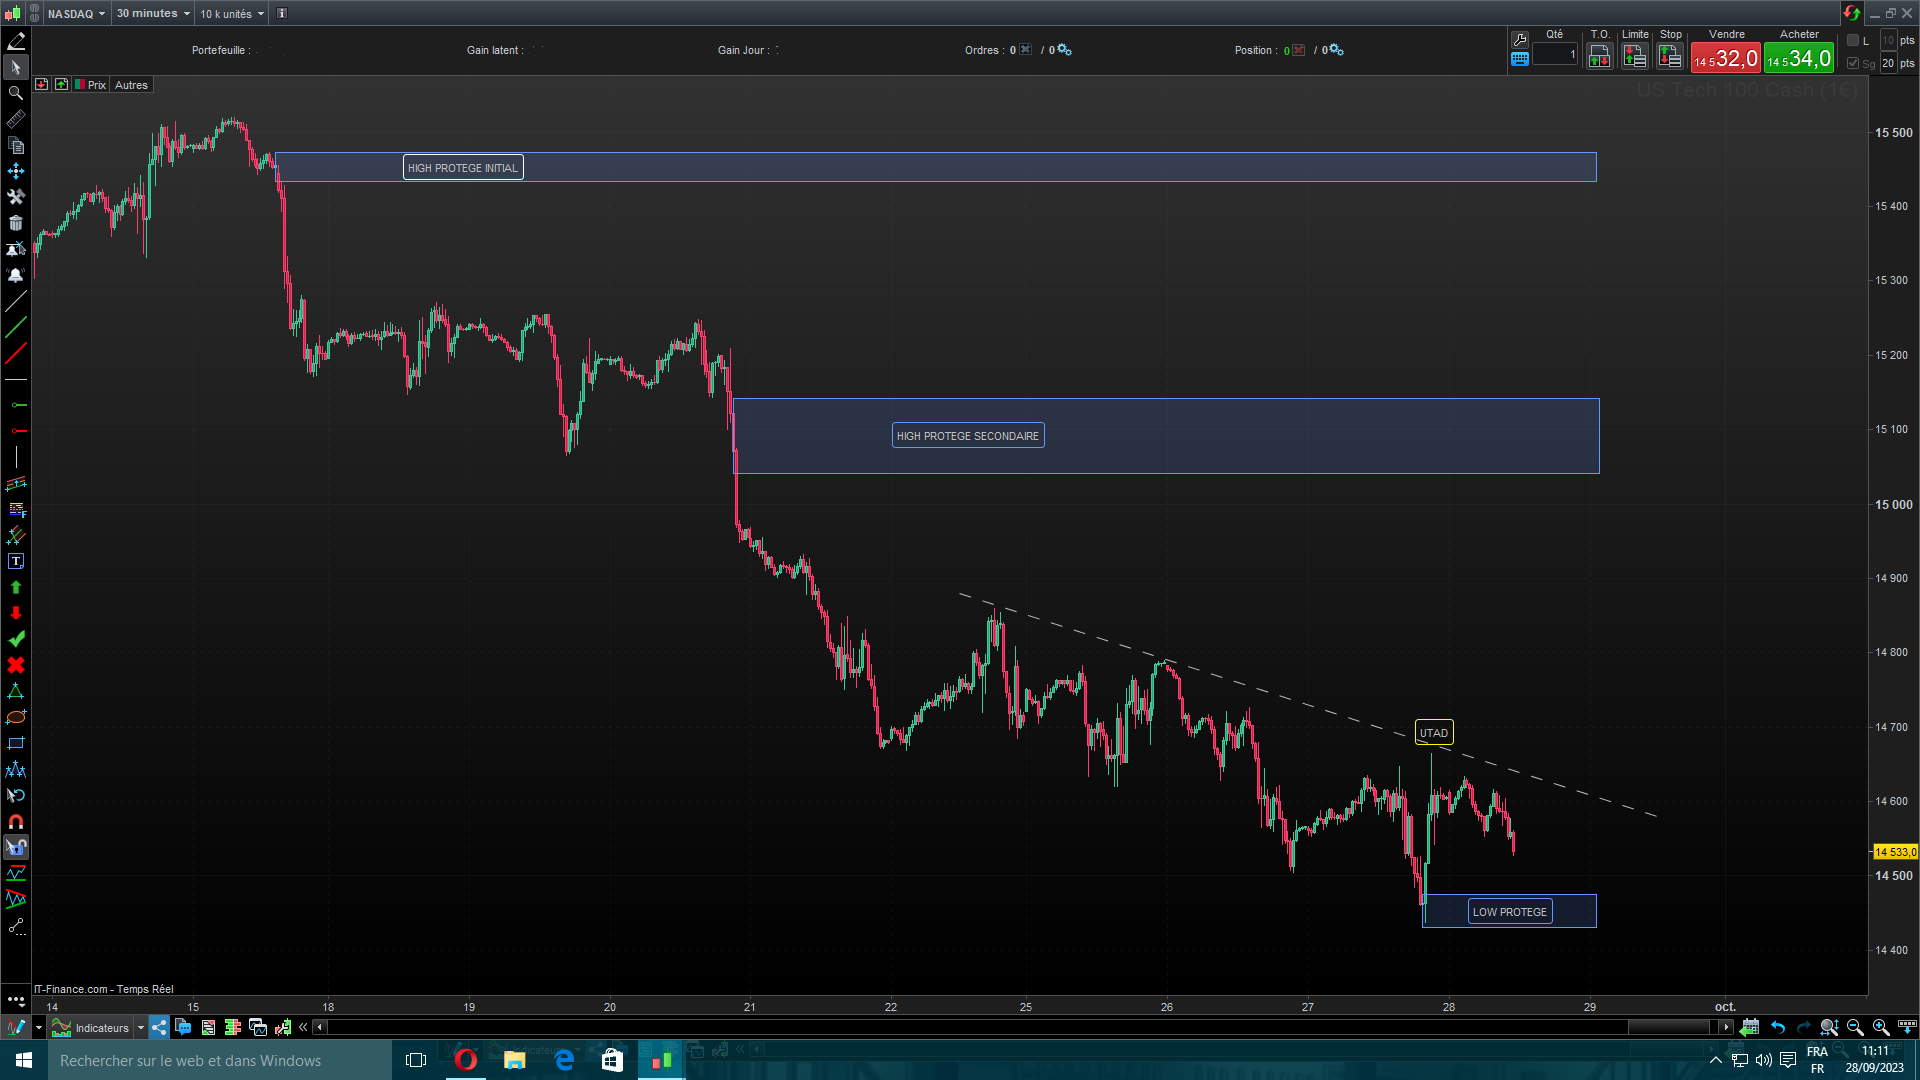Open the trading settings wrench icon

pos(1520,39)
